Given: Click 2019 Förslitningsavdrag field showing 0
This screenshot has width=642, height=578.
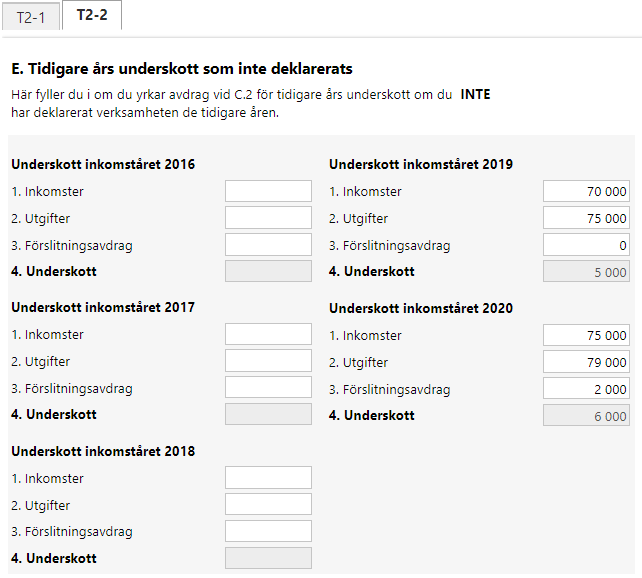Looking at the screenshot, I should (x=586, y=245).
